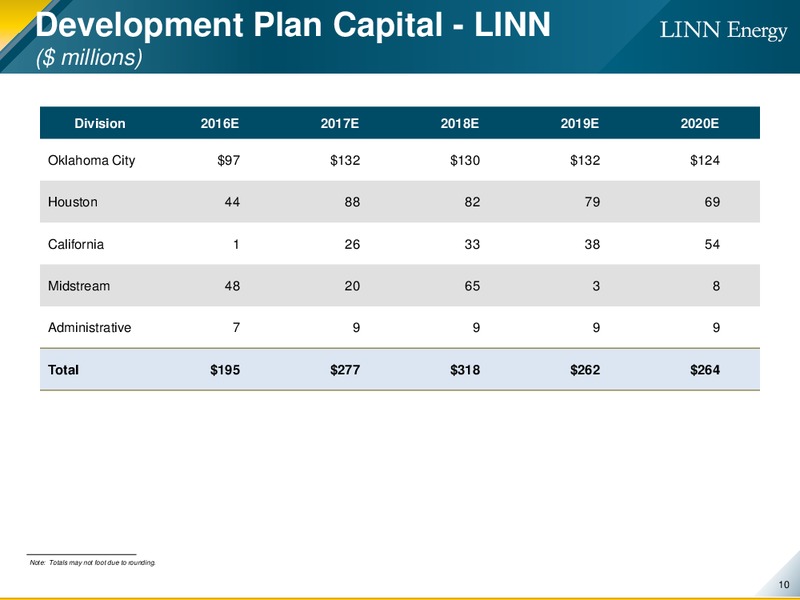
Task: Click Oklahoma City 2017E value "$132"
Action: point(345,161)
